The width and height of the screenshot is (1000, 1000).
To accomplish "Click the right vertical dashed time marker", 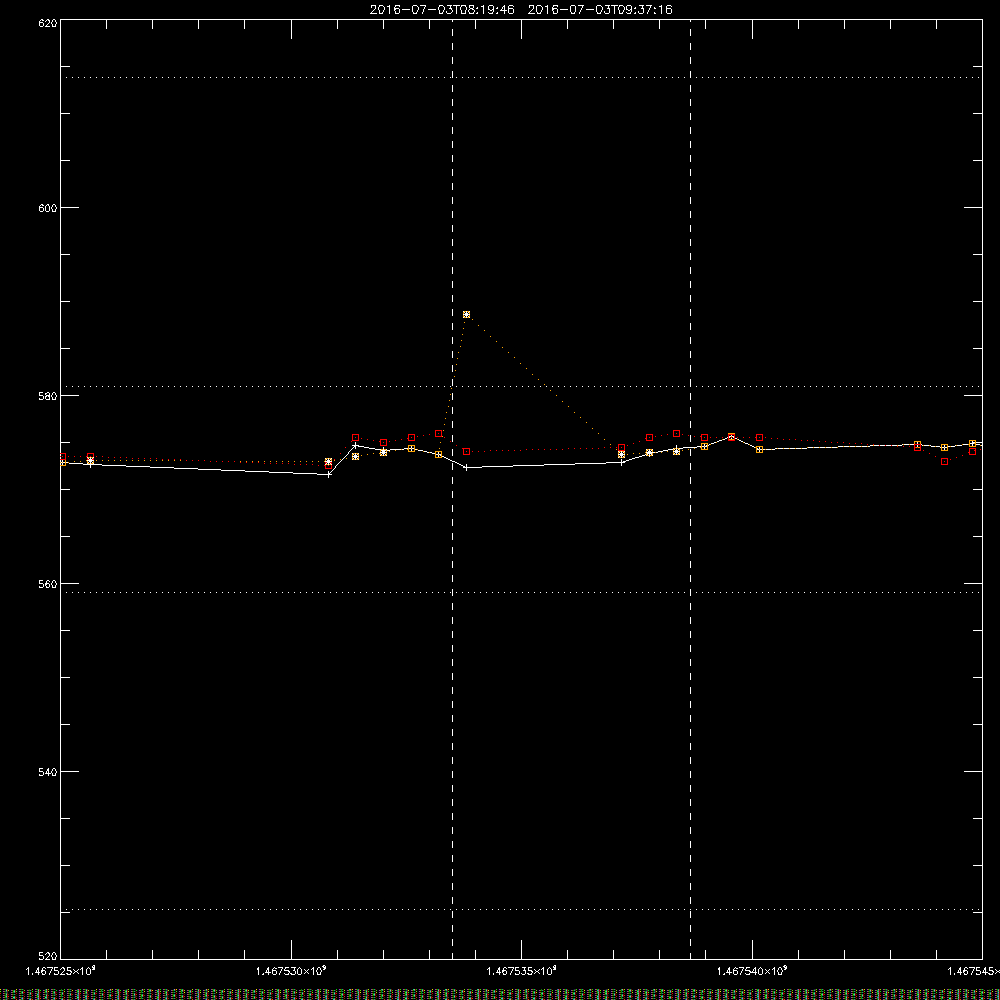I will click(690, 489).
